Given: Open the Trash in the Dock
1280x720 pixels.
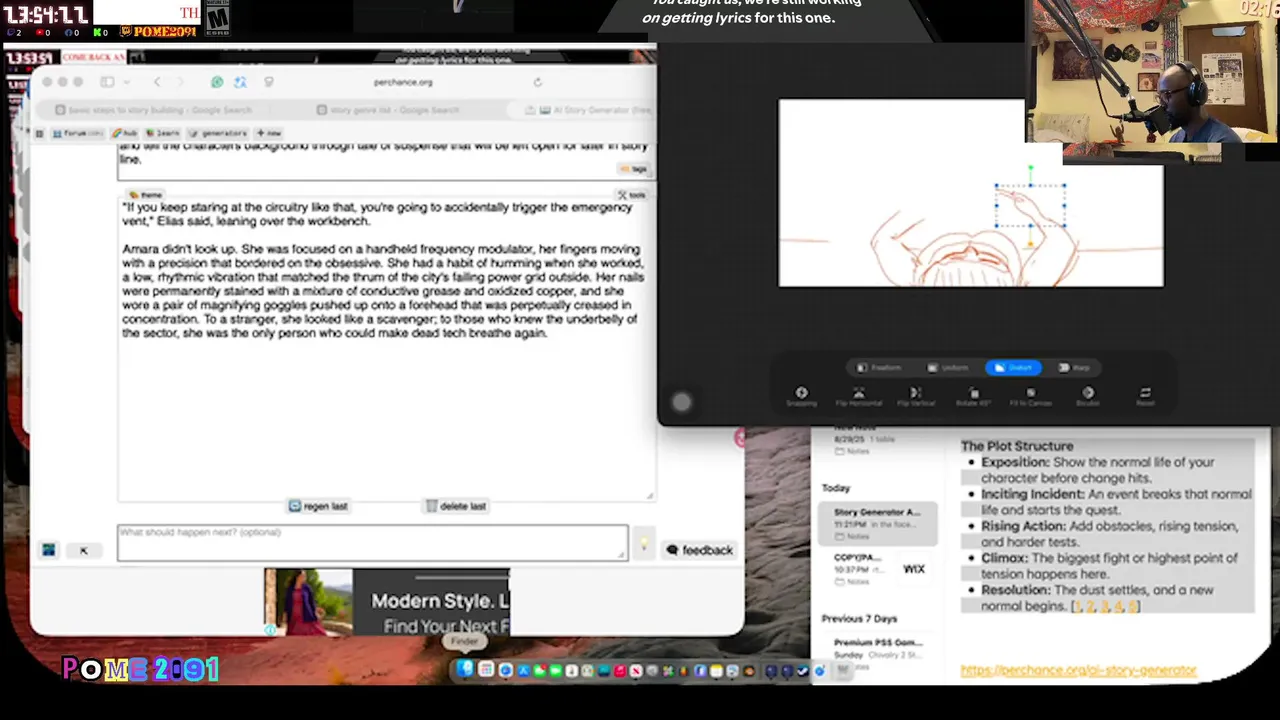Looking at the screenshot, I should (843, 670).
